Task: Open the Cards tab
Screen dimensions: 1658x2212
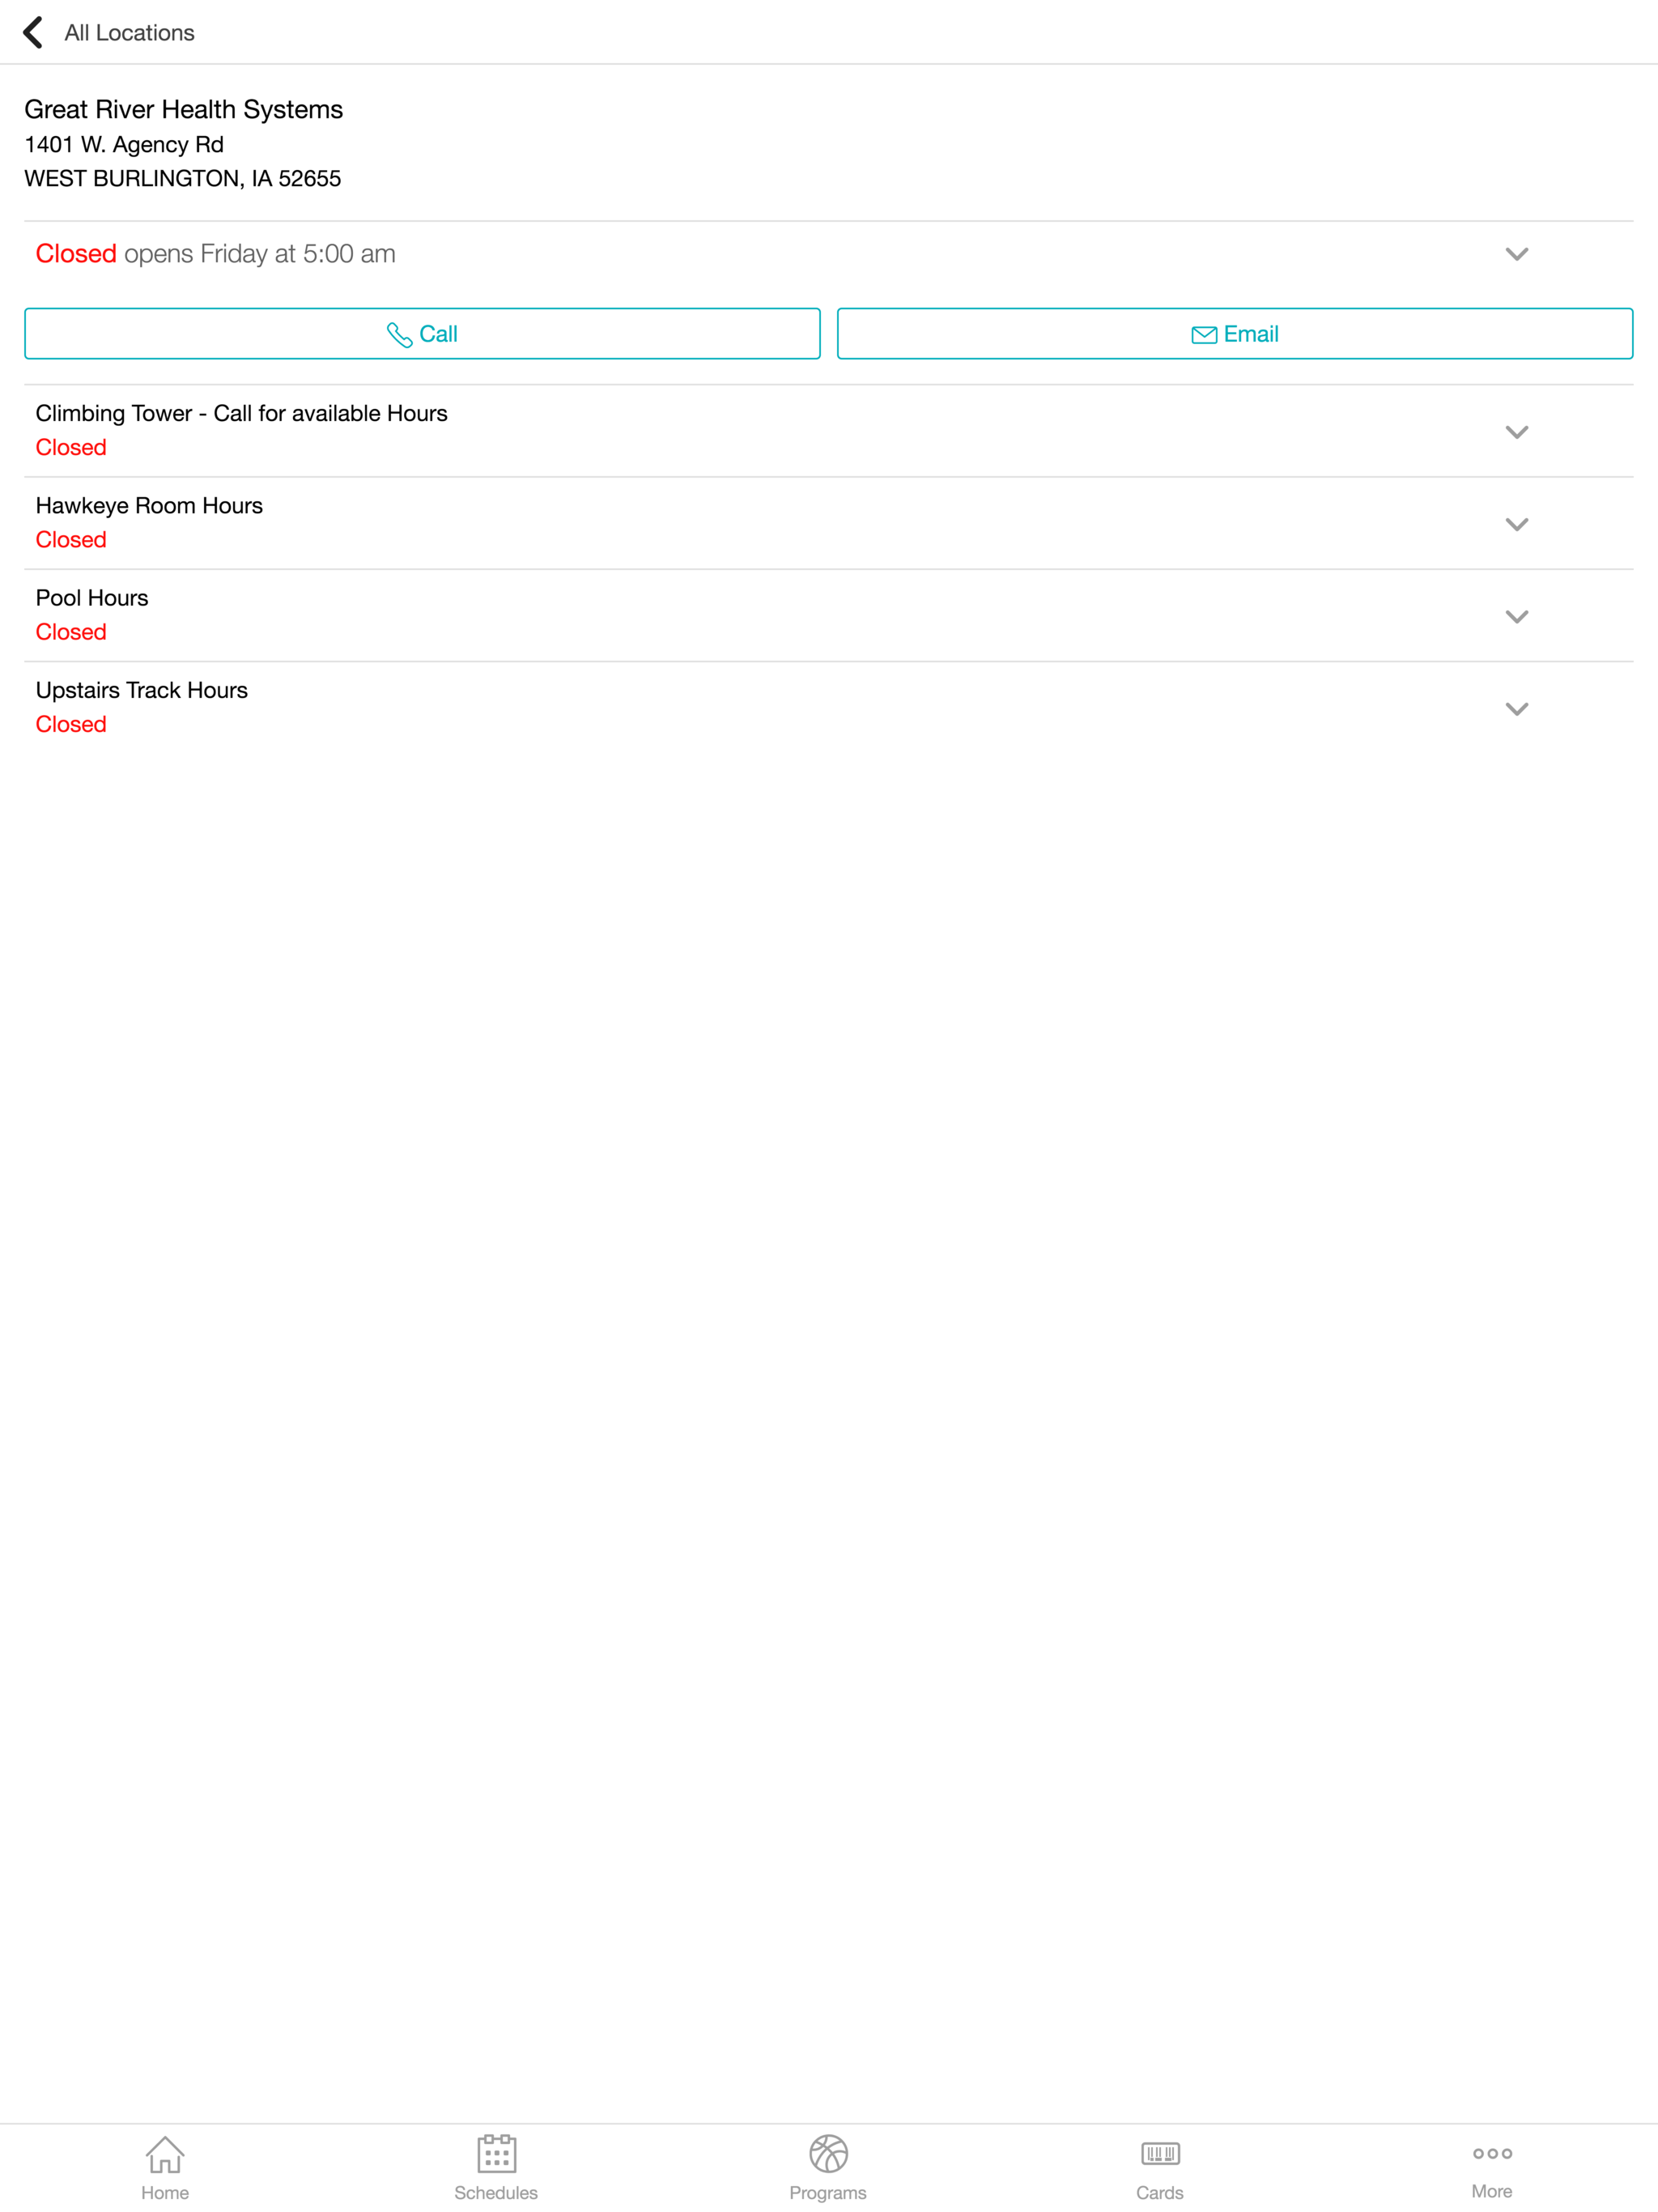Action: point(1160,2167)
